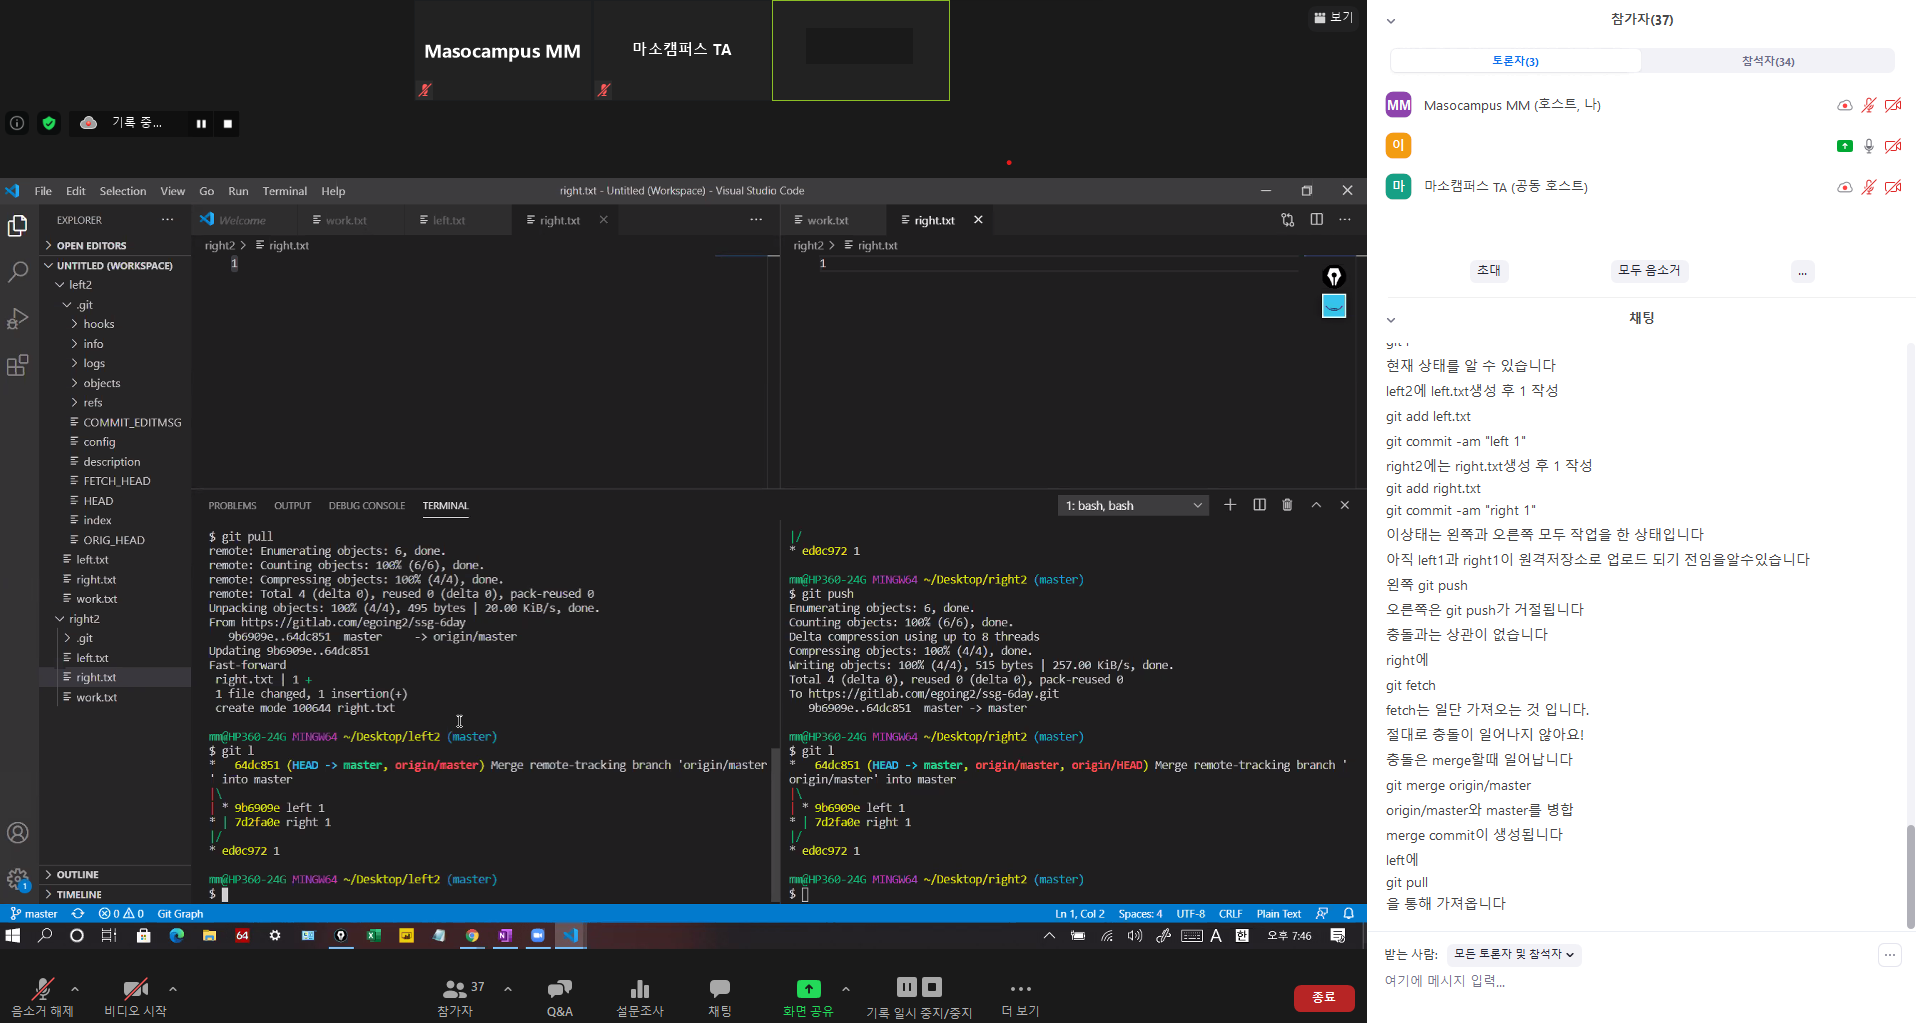The image size is (1916, 1023).
Task: Expand the hooks folder in explorer tree
Action: (x=98, y=324)
